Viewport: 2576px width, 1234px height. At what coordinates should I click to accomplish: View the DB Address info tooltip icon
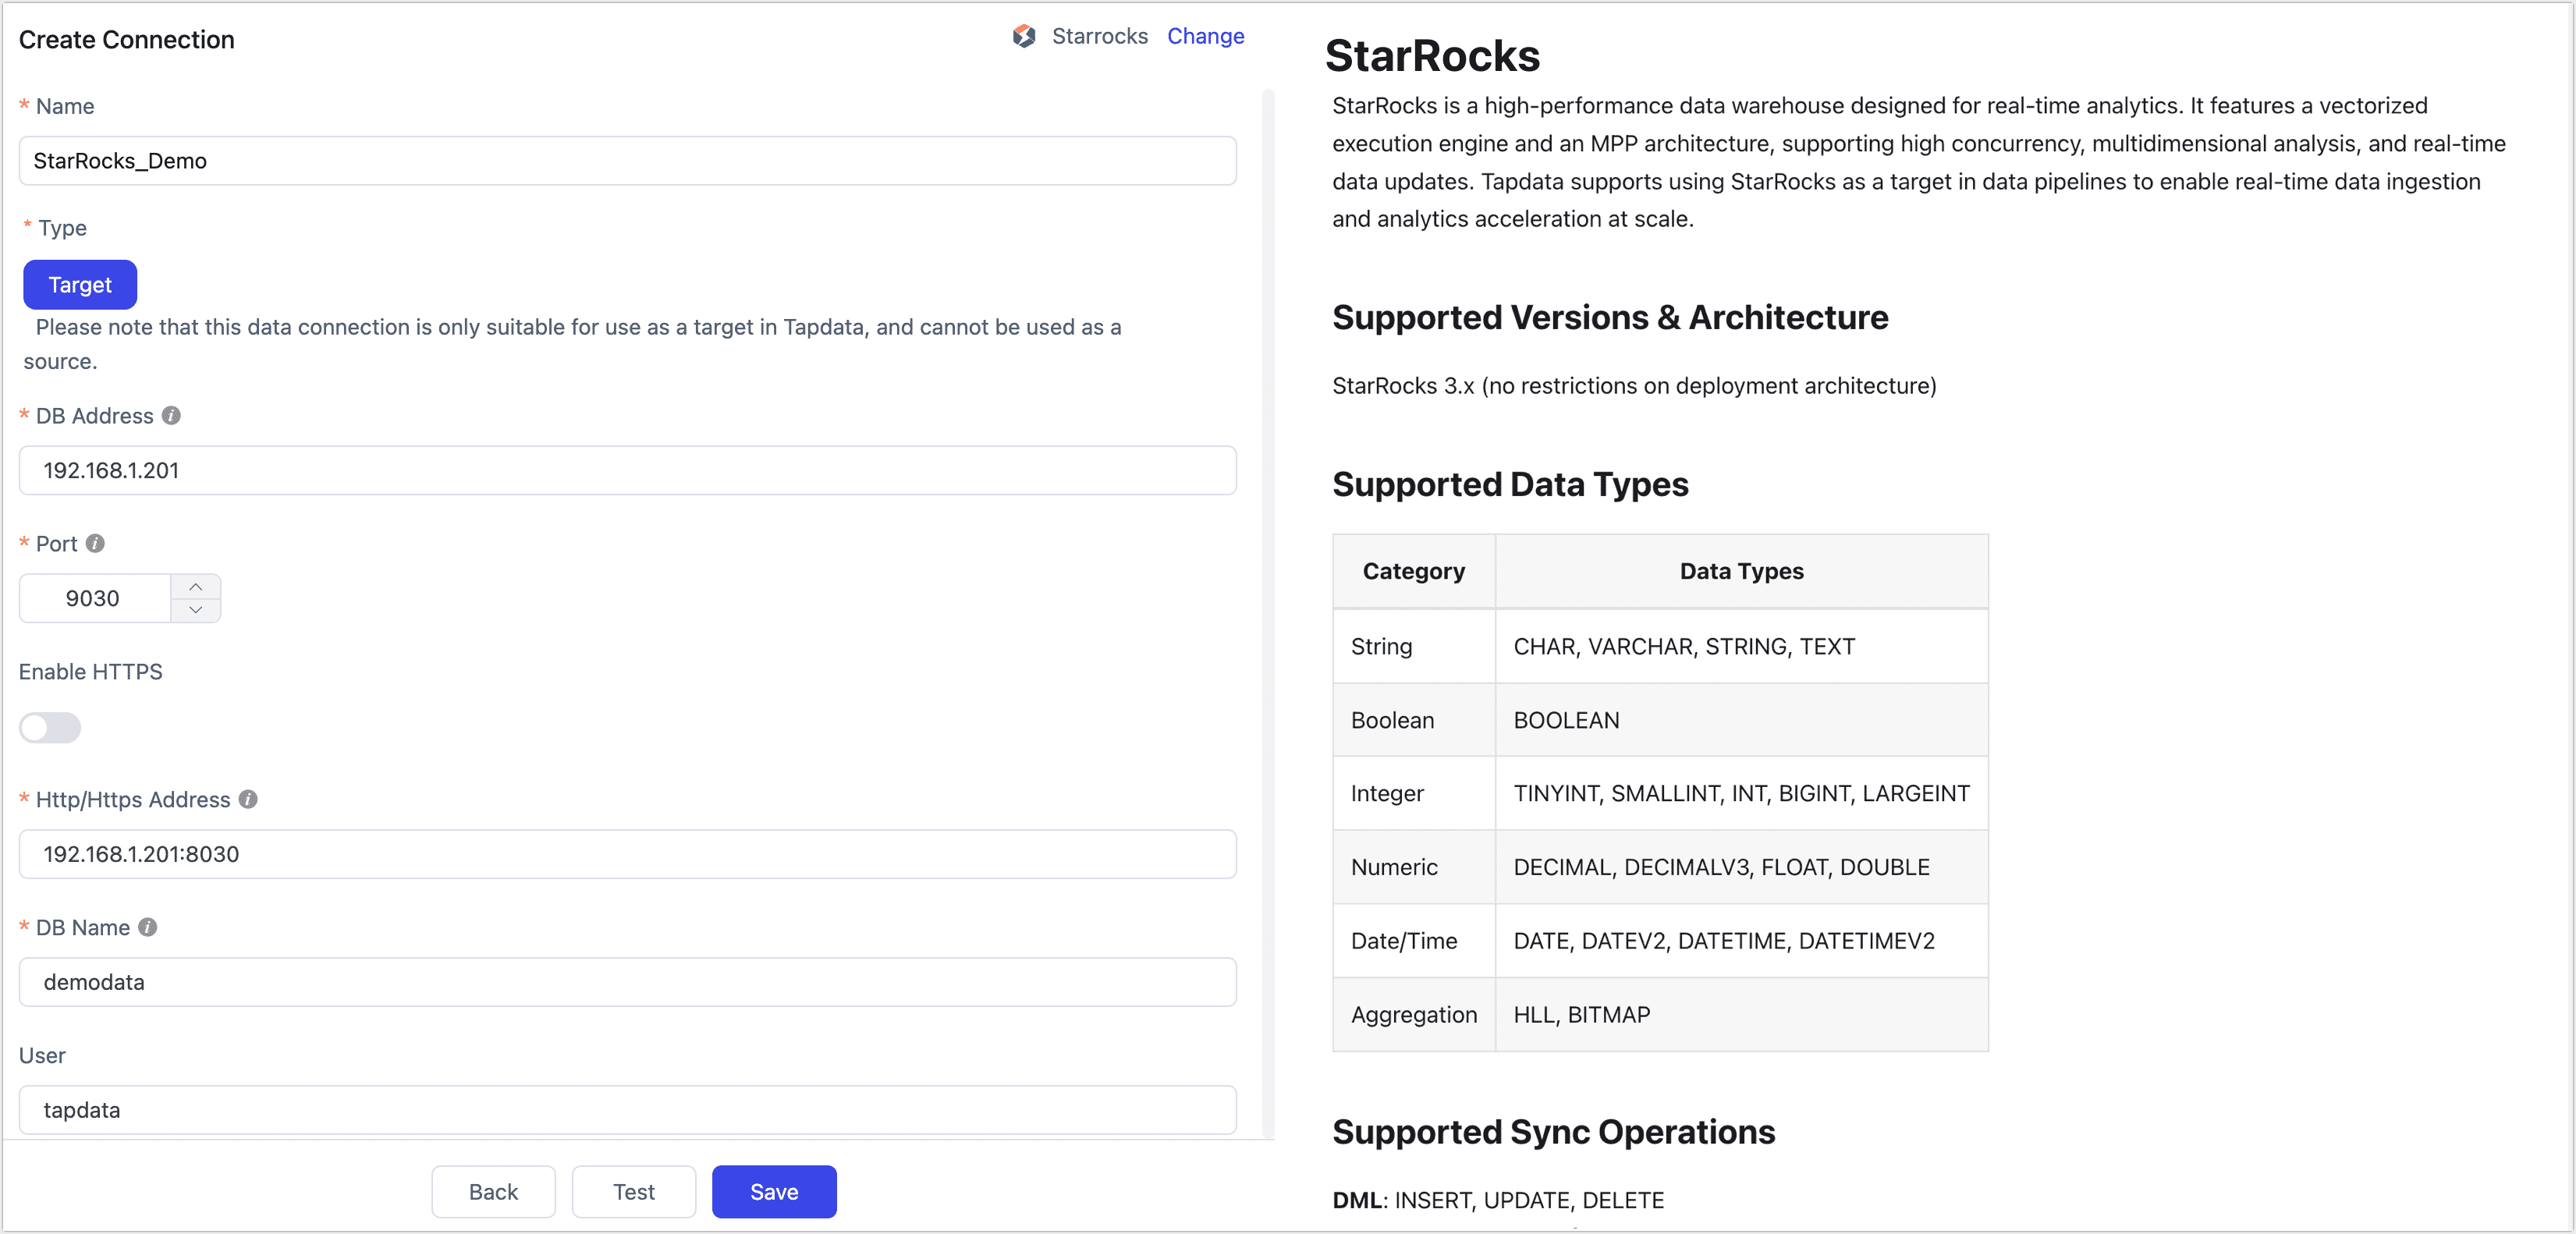pos(170,416)
